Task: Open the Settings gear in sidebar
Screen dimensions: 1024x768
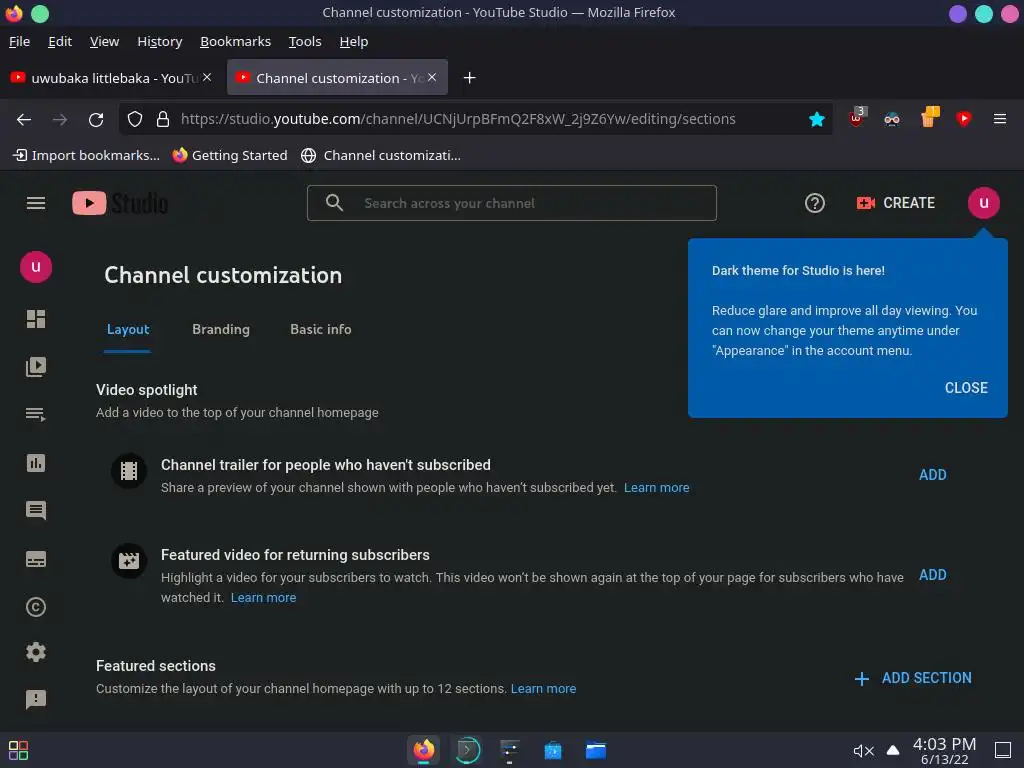Action: [x=36, y=652]
